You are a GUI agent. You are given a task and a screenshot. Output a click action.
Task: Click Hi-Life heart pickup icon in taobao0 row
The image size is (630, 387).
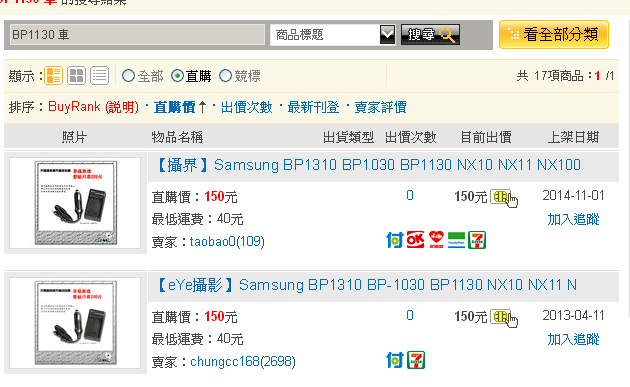[x=436, y=240]
